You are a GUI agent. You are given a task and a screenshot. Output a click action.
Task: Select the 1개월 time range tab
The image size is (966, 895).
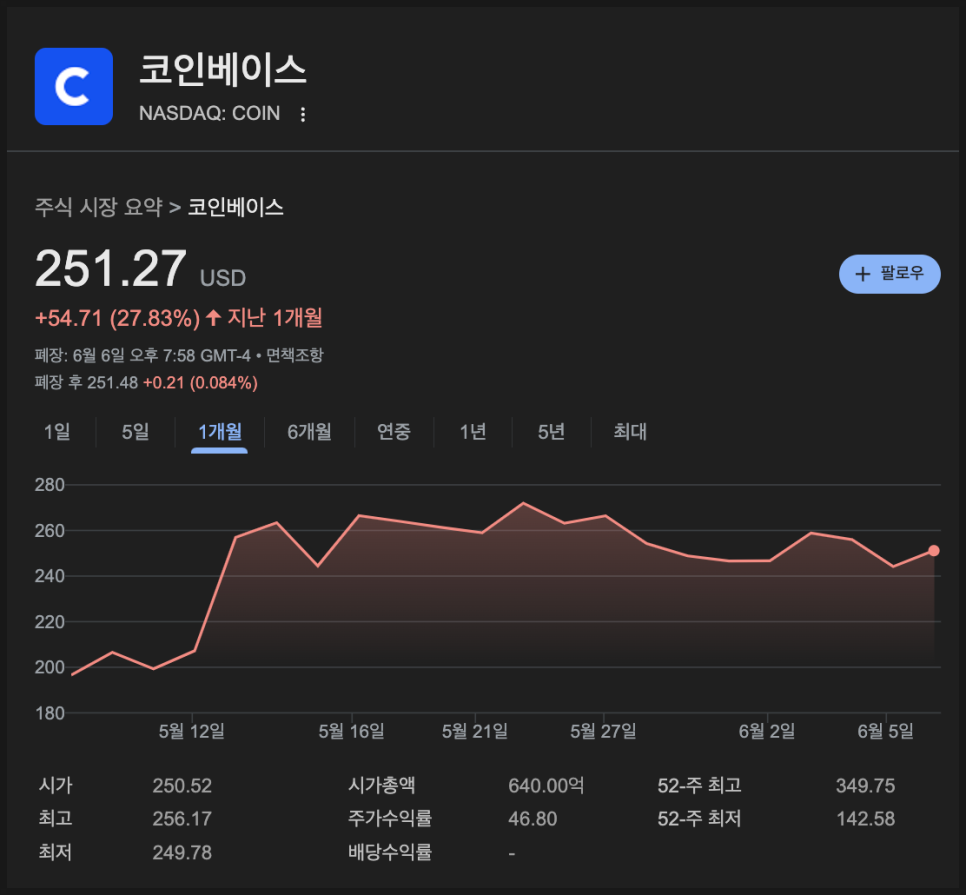(219, 432)
